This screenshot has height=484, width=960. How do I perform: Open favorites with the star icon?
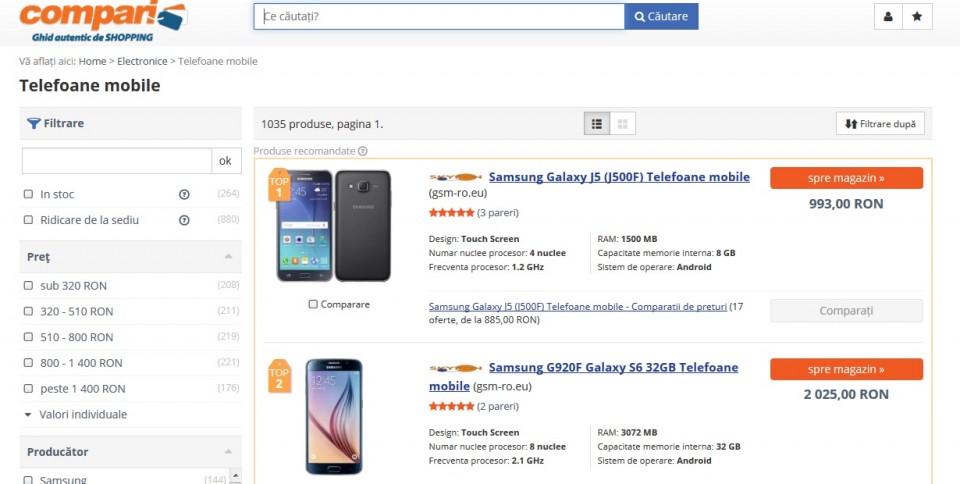pyautogui.click(x=917, y=17)
